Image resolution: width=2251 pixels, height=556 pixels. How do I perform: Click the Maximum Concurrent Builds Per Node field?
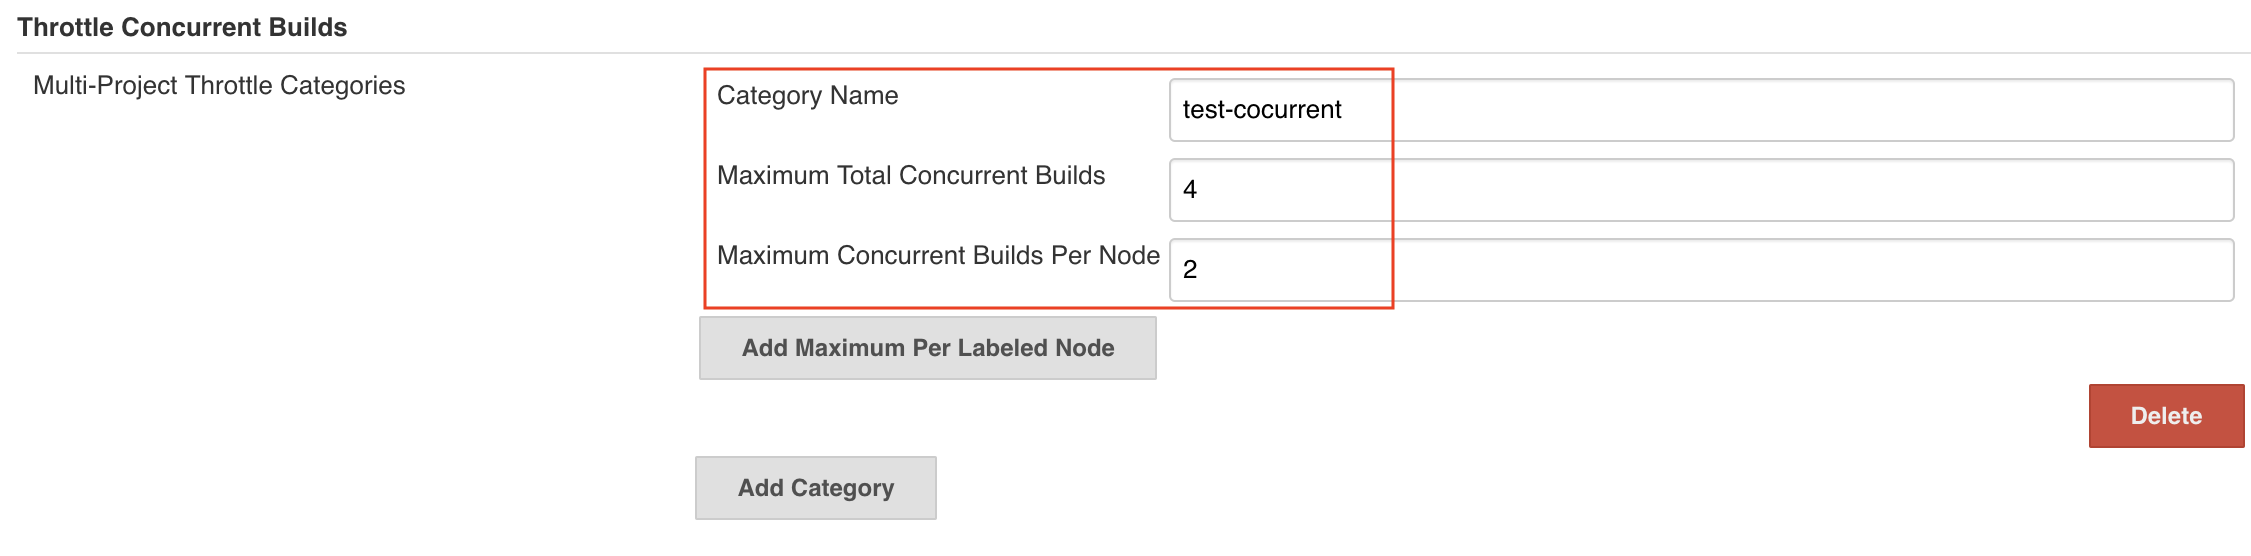[1700, 270]
